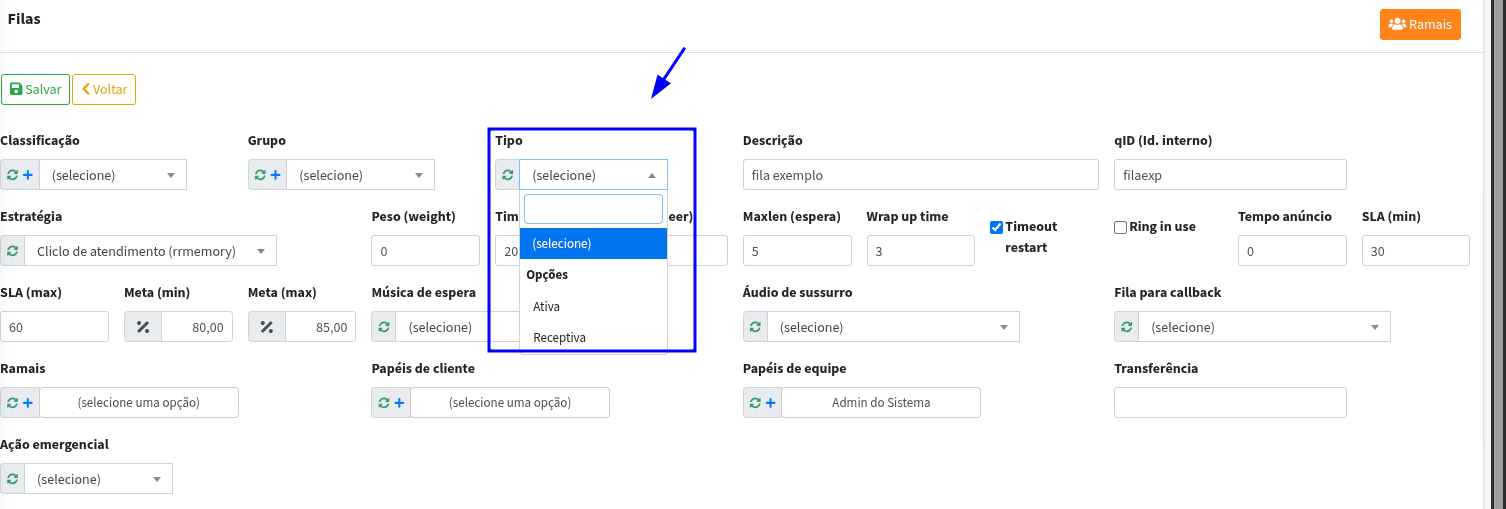This screenshot has width=1506, height=509.
Task: Click the percent icon in Meta (min)
Action: [142, 327]
